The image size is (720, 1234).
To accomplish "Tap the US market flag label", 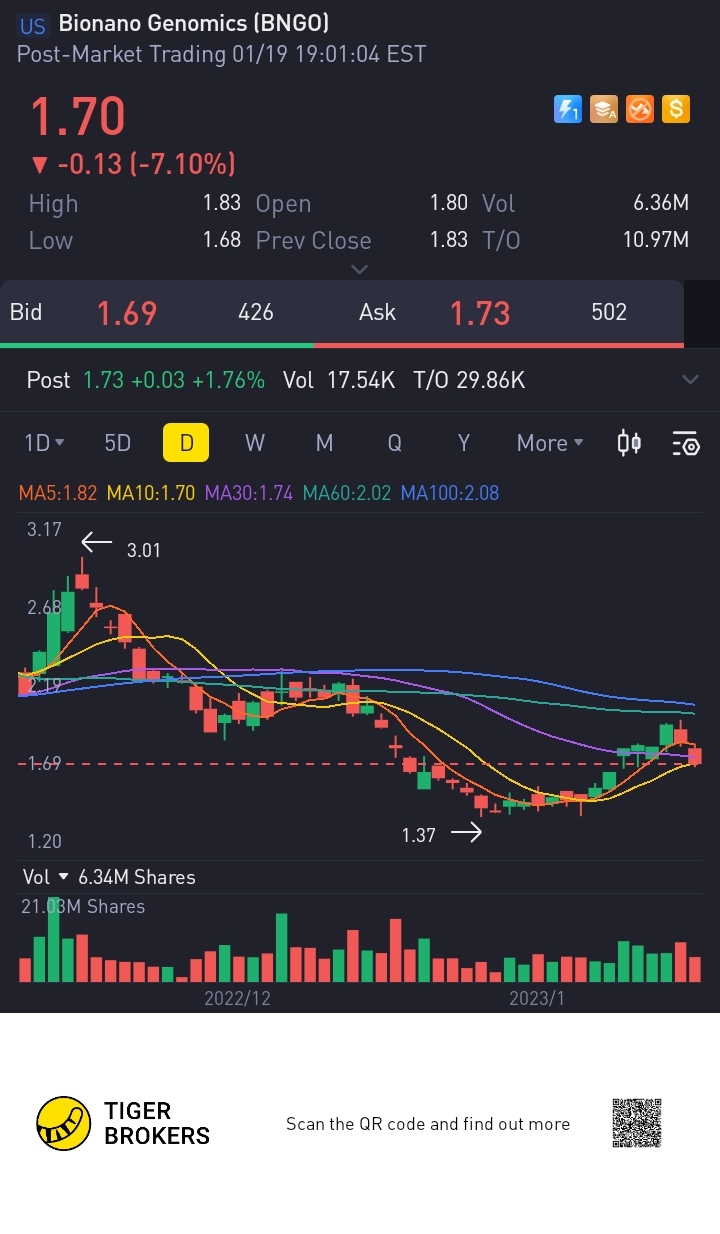I will pyautogui.click(x=33, y=26).
